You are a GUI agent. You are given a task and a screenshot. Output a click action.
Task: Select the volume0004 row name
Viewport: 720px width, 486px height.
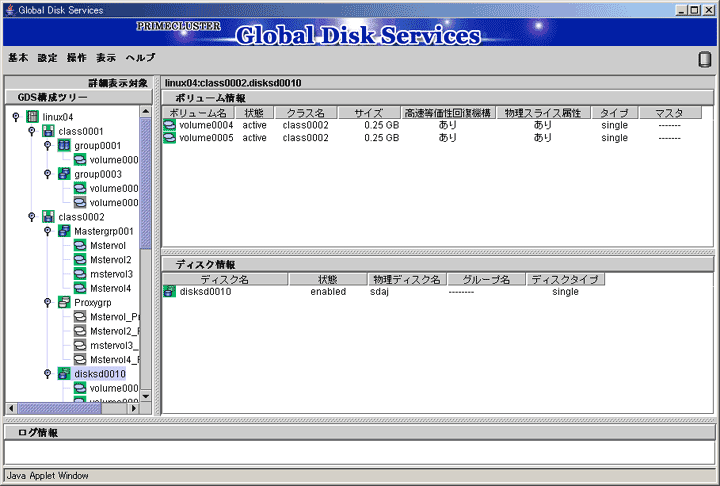pyautogui.click(x=206, y=125)
